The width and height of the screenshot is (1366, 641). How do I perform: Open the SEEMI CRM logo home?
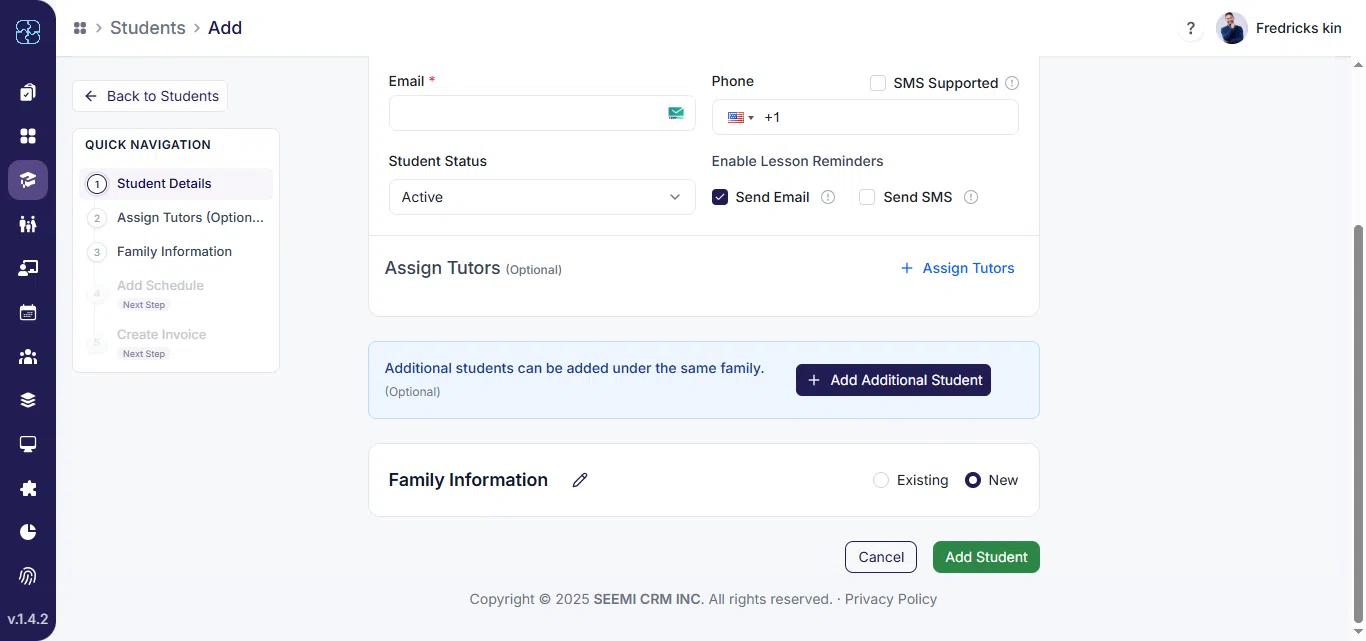point(28,33)
